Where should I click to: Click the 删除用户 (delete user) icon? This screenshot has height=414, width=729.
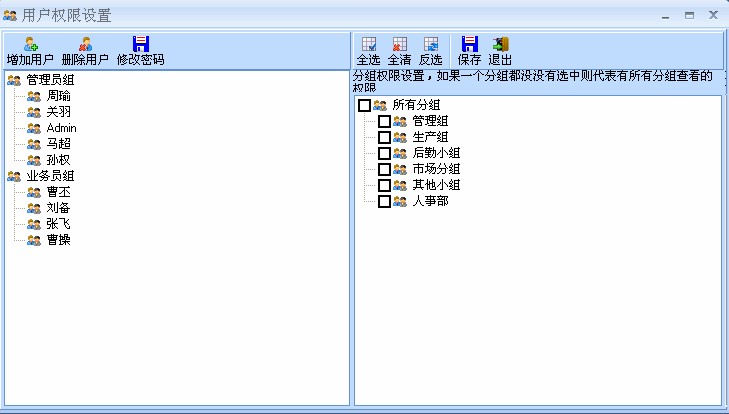(85, 44)
